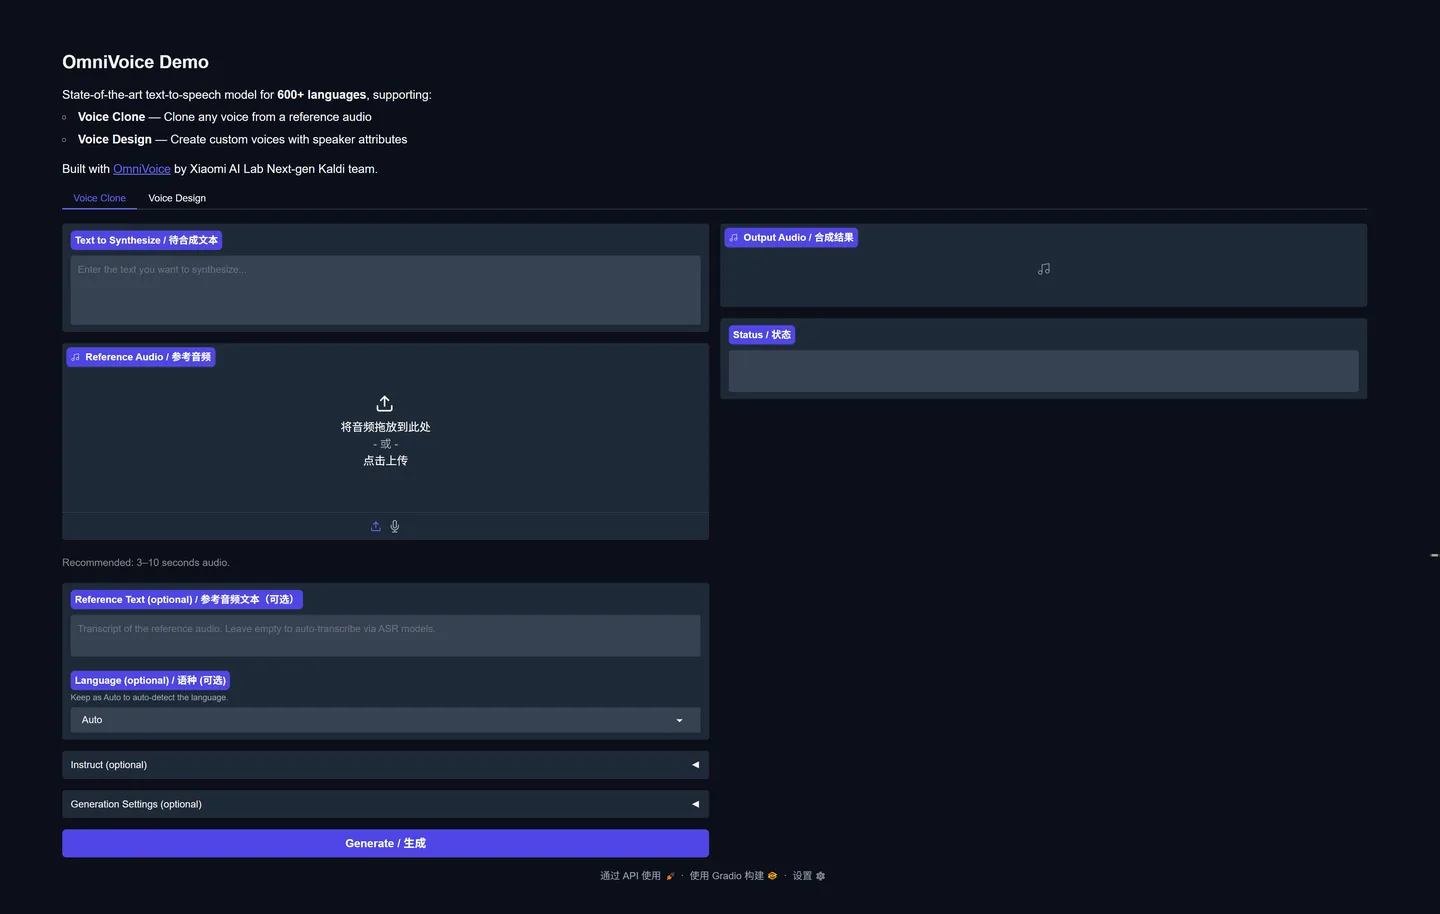This screenshot has width=1440, height=914.
Task: Click the Generate / 生成 button
Action: (385, 843)
